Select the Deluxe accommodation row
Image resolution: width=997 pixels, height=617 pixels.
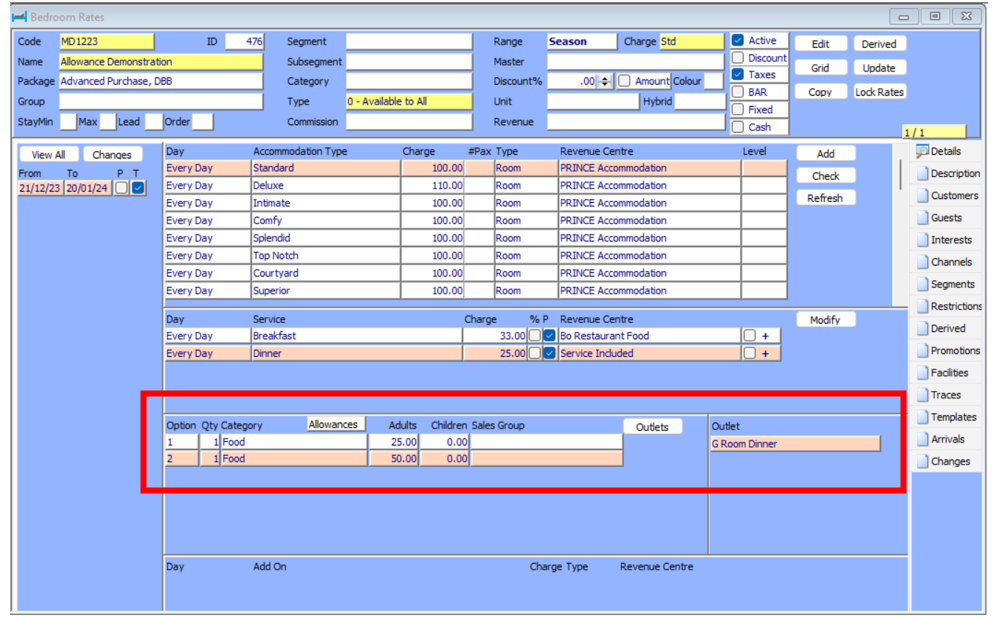coord(475,186)
